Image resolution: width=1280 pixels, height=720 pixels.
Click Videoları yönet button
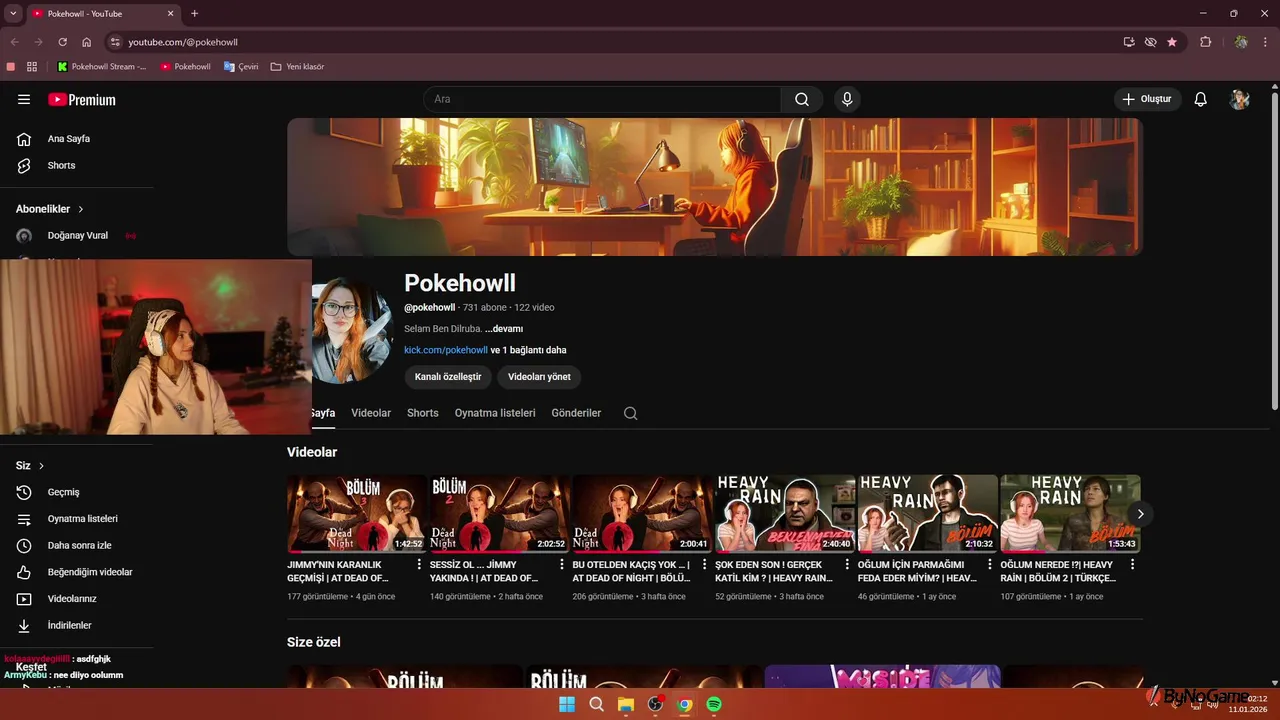pos(539,377)
